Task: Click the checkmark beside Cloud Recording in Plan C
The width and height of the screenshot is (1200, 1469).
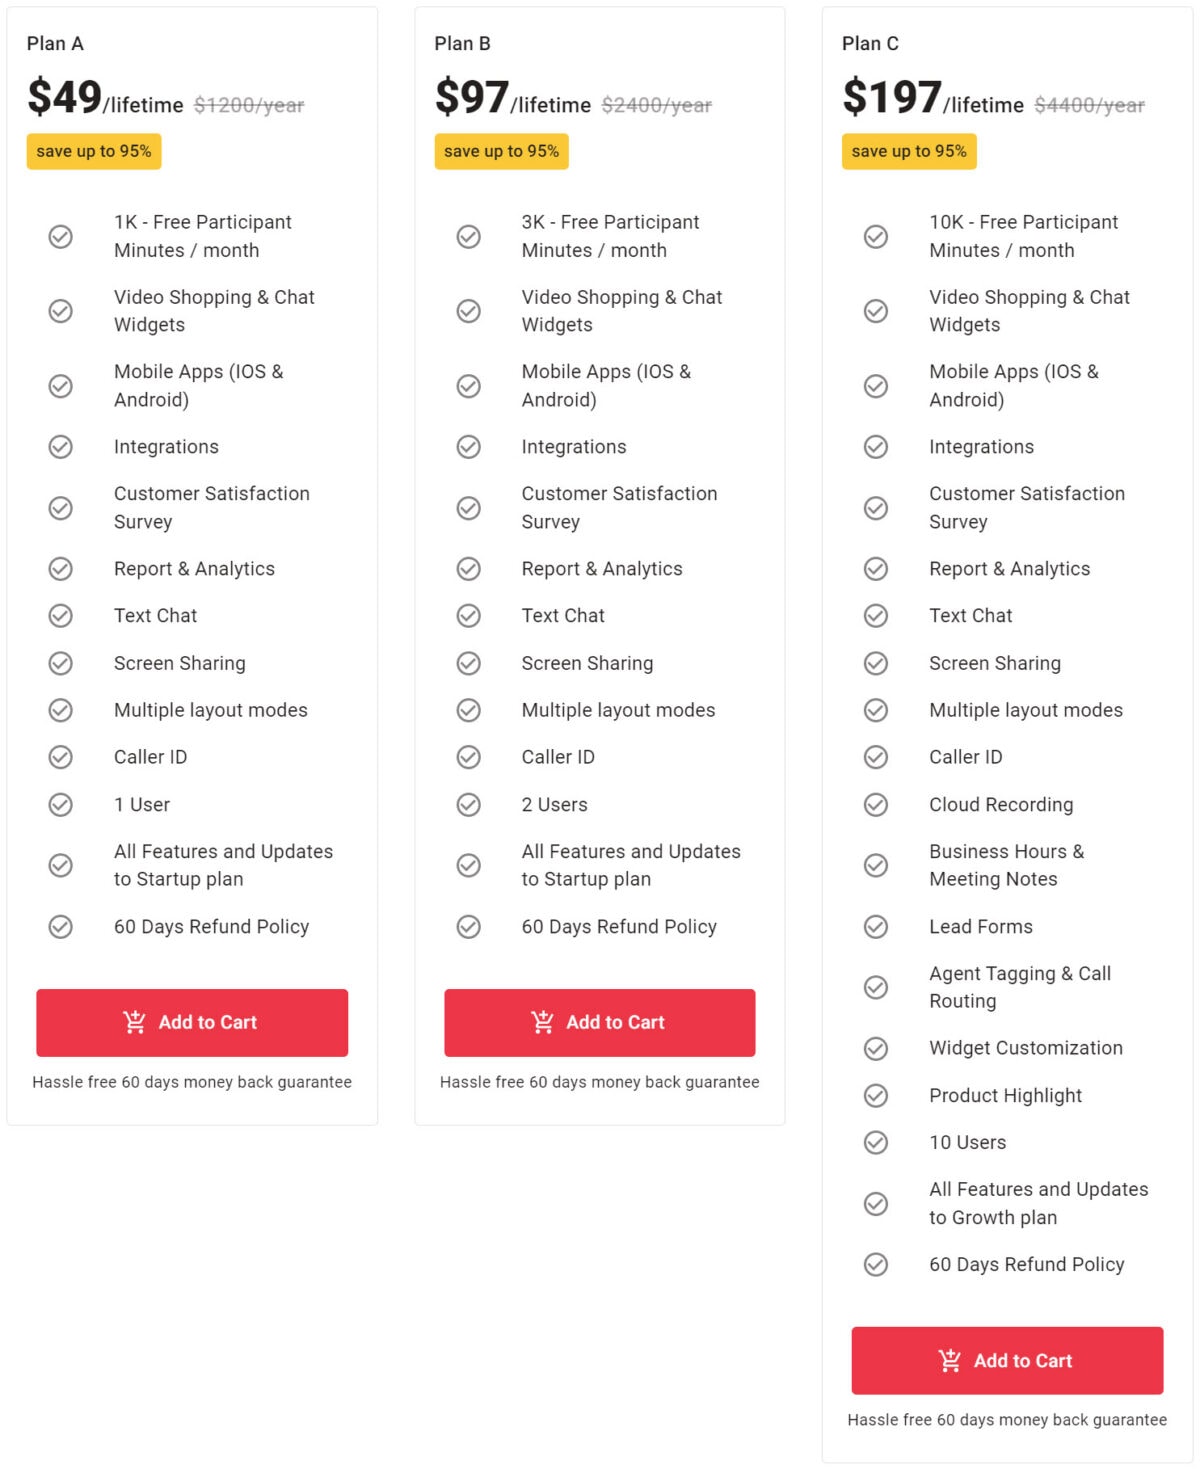Action: pyautogui.click(x=877, y=804)
